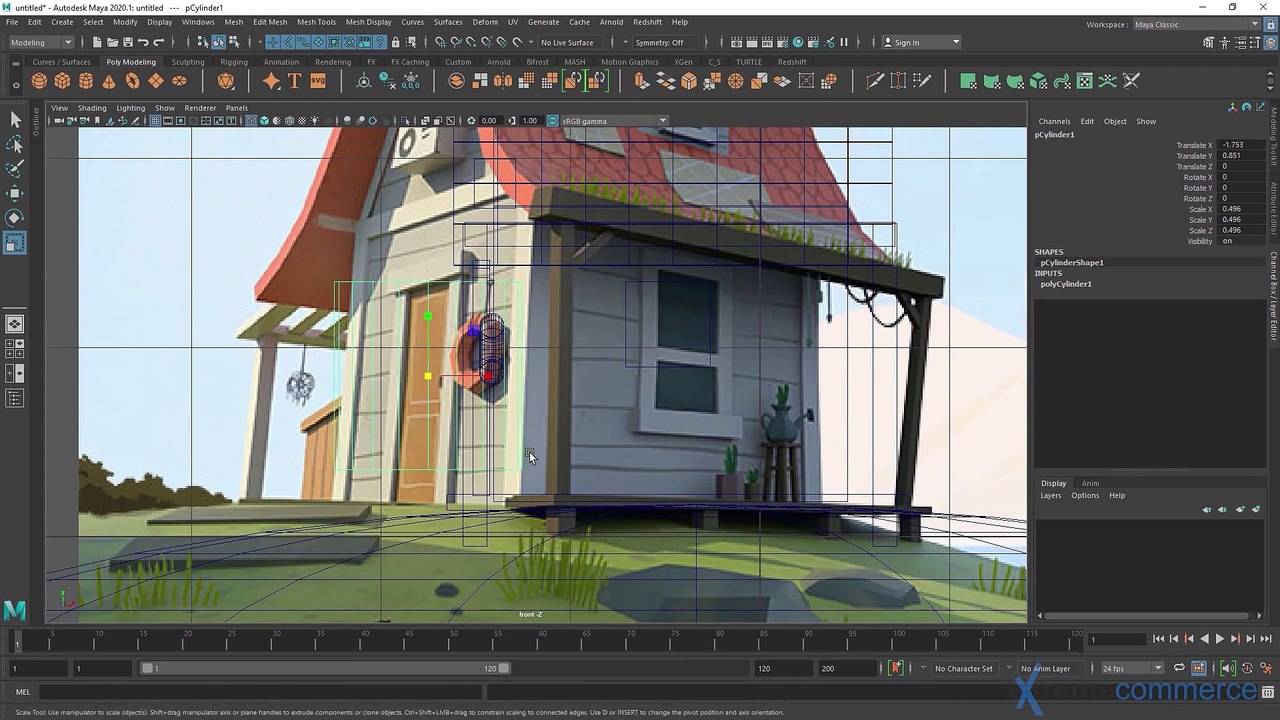Click the Undo arrow icon
The width and height of the screenshot is (1280, 720).
[143, 42]
